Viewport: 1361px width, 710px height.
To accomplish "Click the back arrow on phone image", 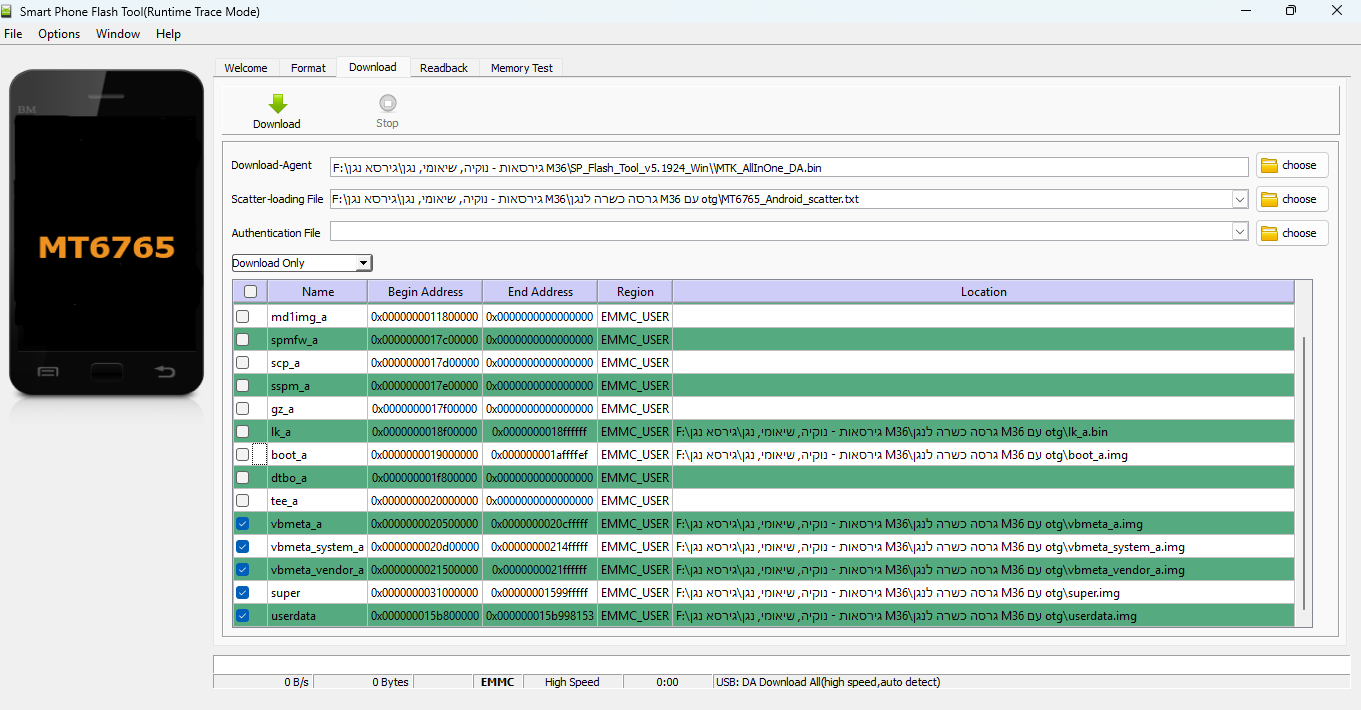I will click(164, 372).
